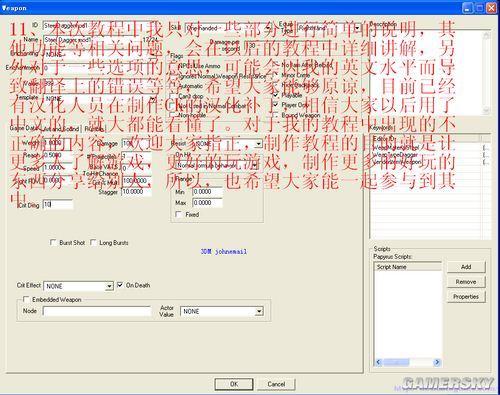This screenshot has height=395, width=500.
Task: Click the Remove script button
Action: [x=466, y=282]
